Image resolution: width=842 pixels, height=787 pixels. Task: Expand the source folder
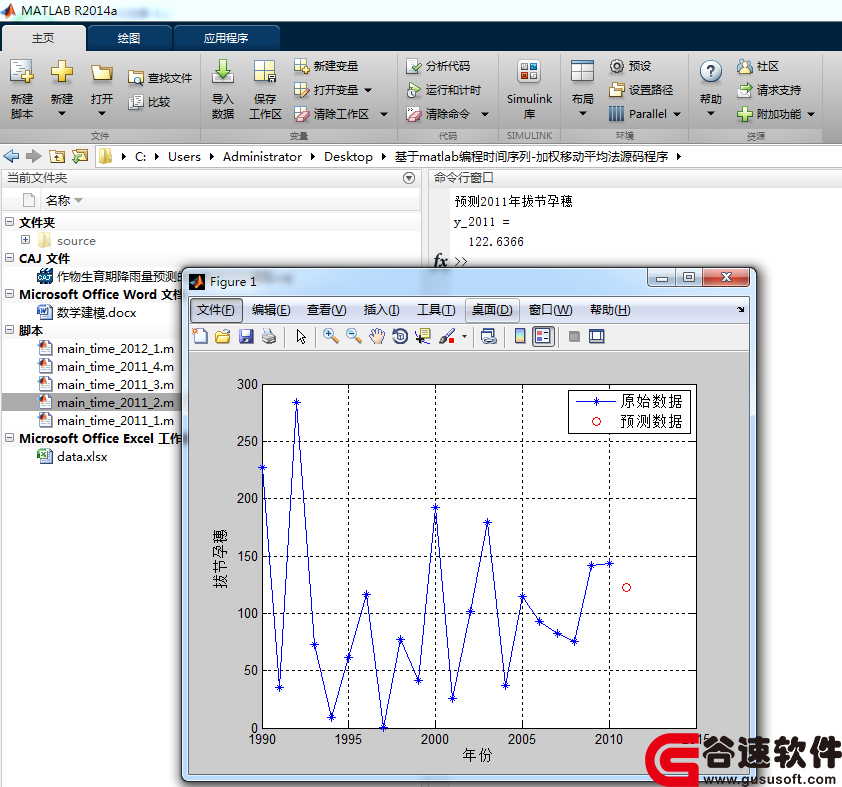tap(26, 240)
